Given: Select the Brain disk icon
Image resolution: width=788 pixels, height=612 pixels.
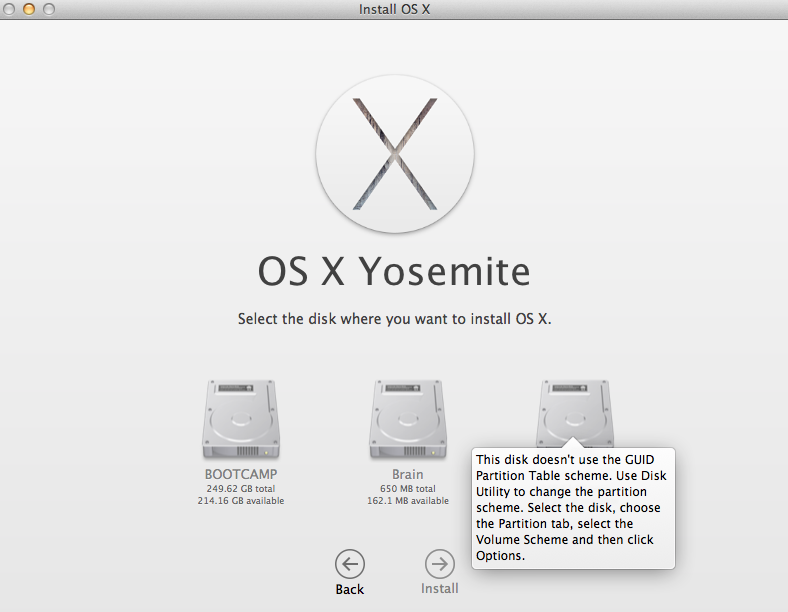Looking at the screenshot, I should pyautogui.click(x=408, y=419).
